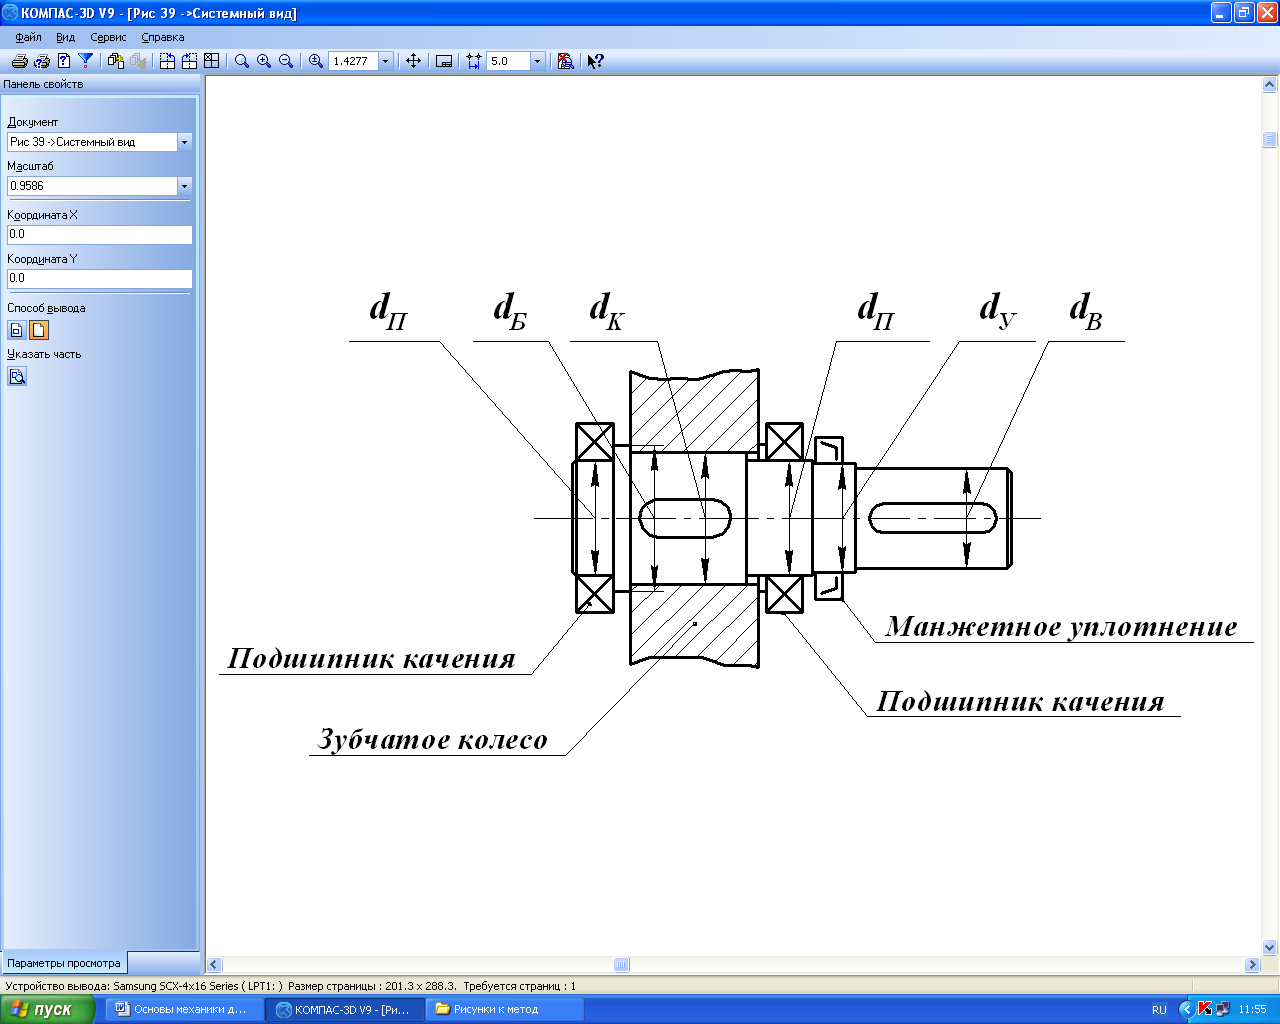Click the 11:55 system clock
1280x1024 pixels.
[x=1252, y=1010]
